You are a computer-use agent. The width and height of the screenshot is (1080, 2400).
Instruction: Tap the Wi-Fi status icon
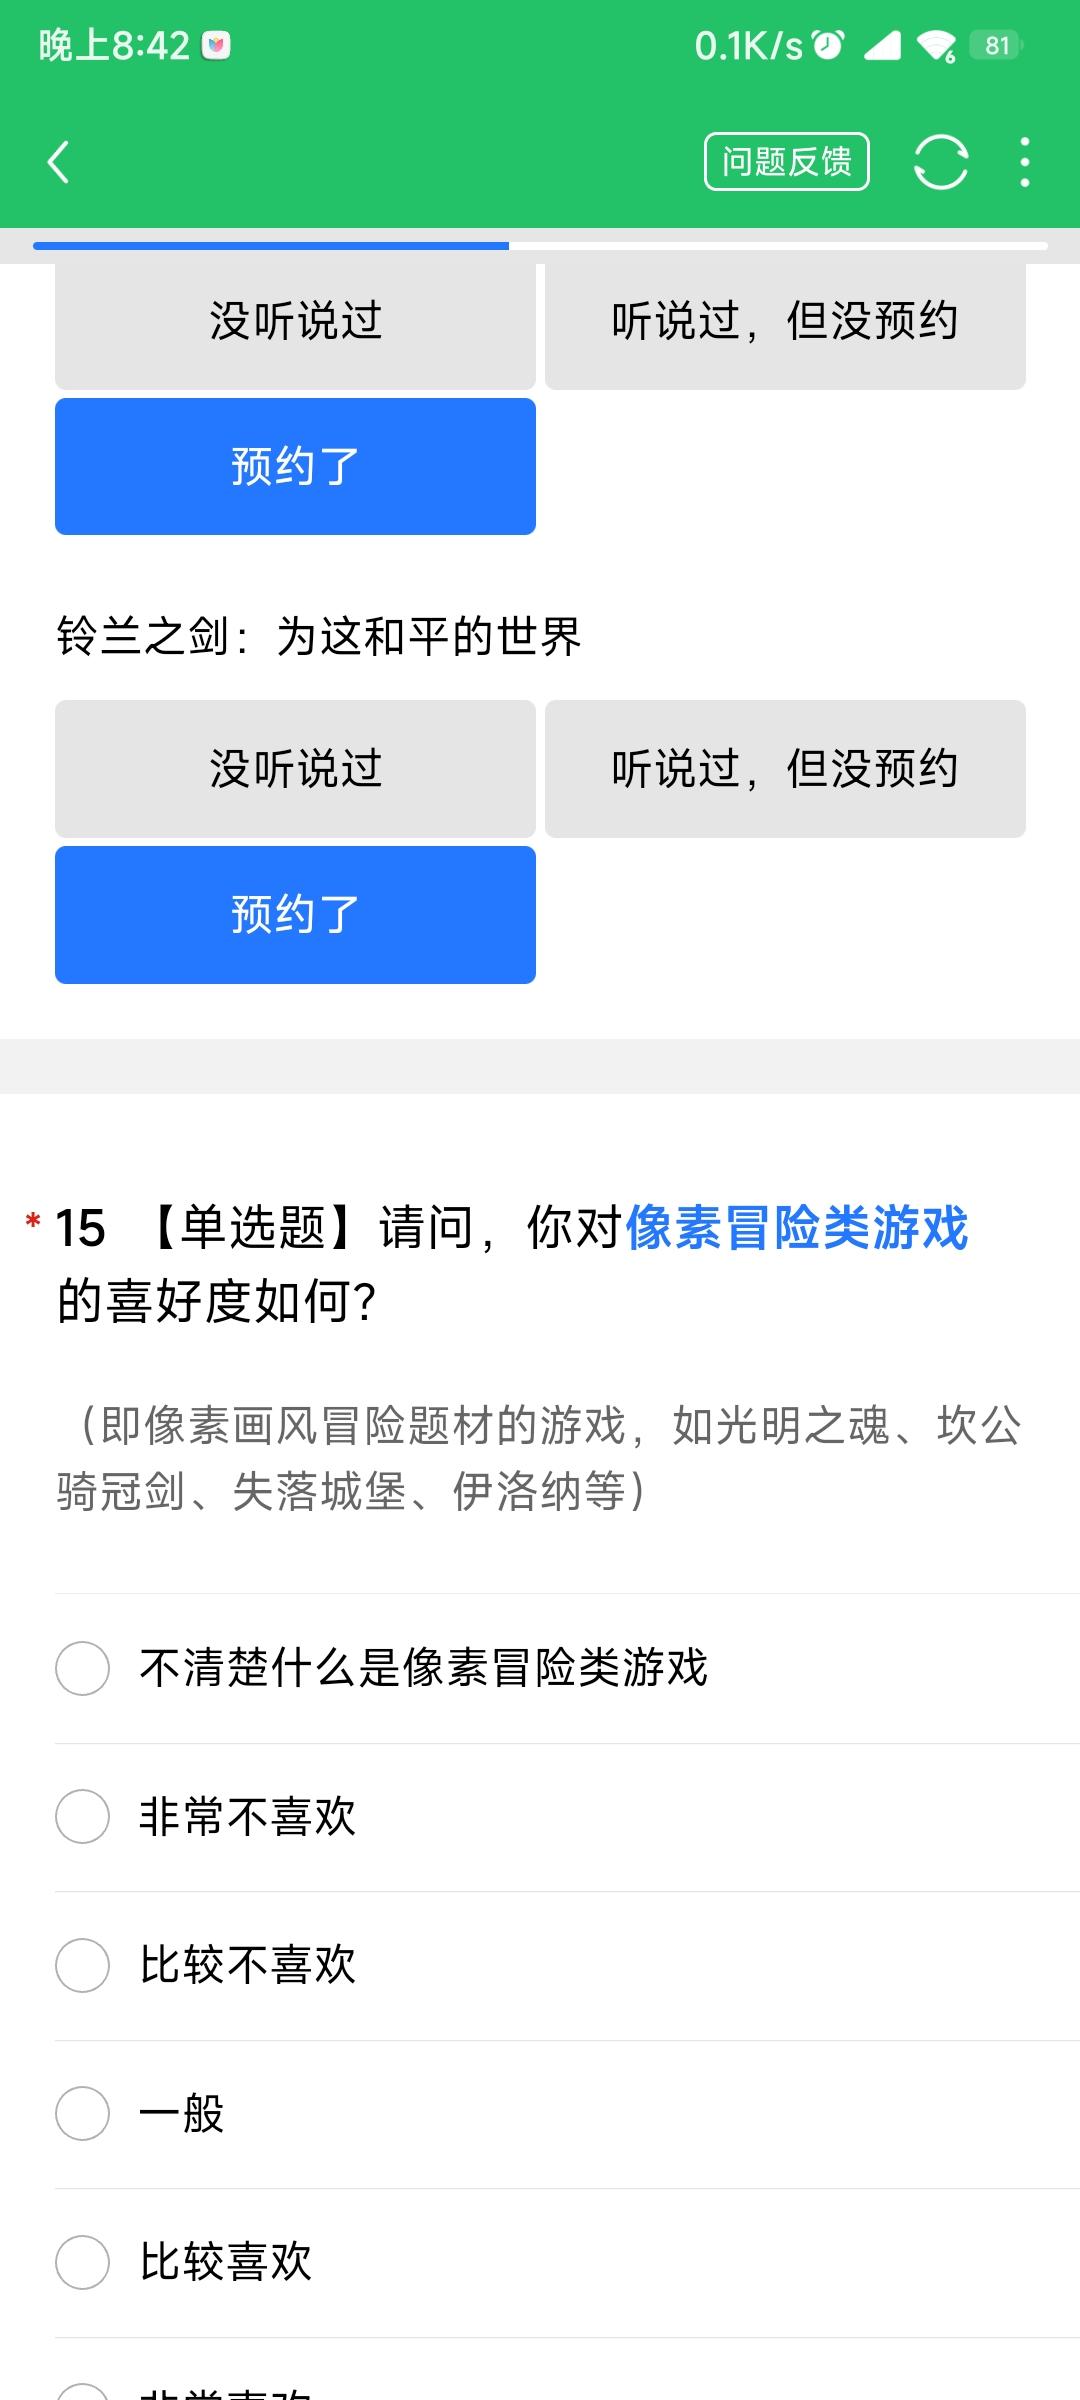937,46
